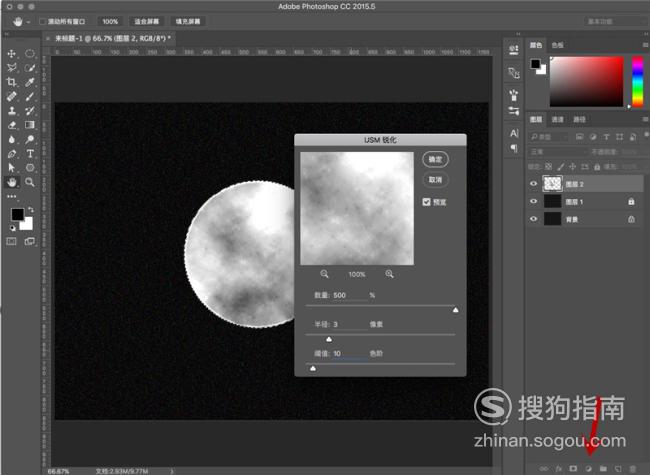
Task: Select the Healing Brush tool
Action: pyautogui.click(x=12, y=96)
